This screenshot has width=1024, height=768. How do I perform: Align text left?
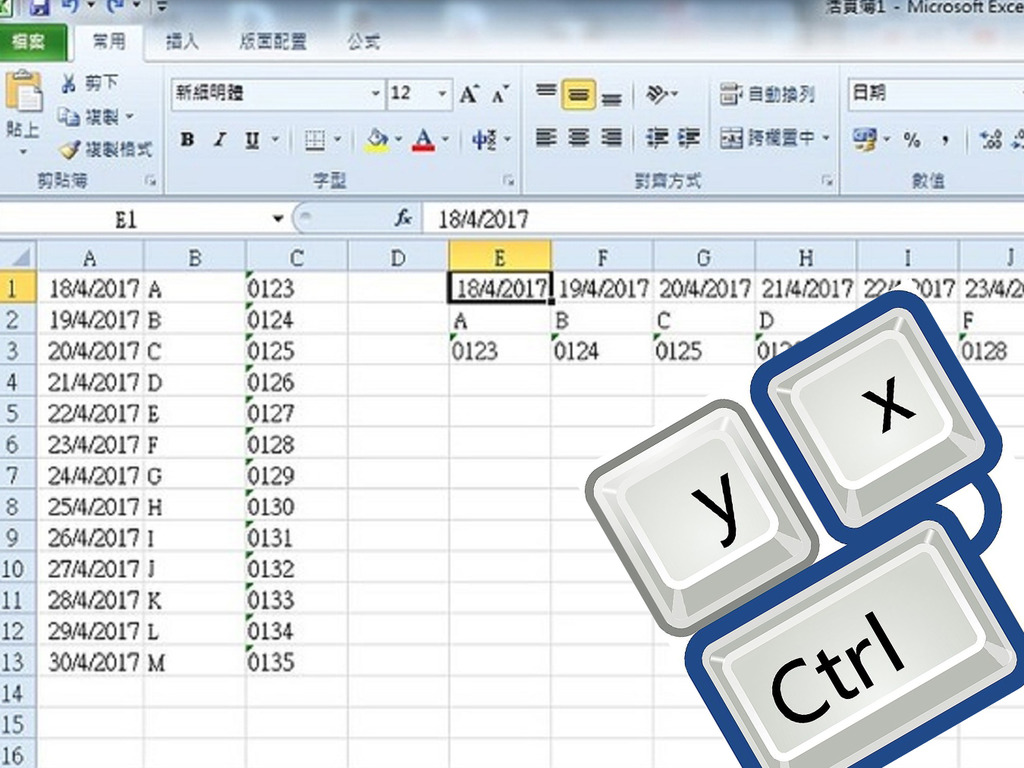546,138
